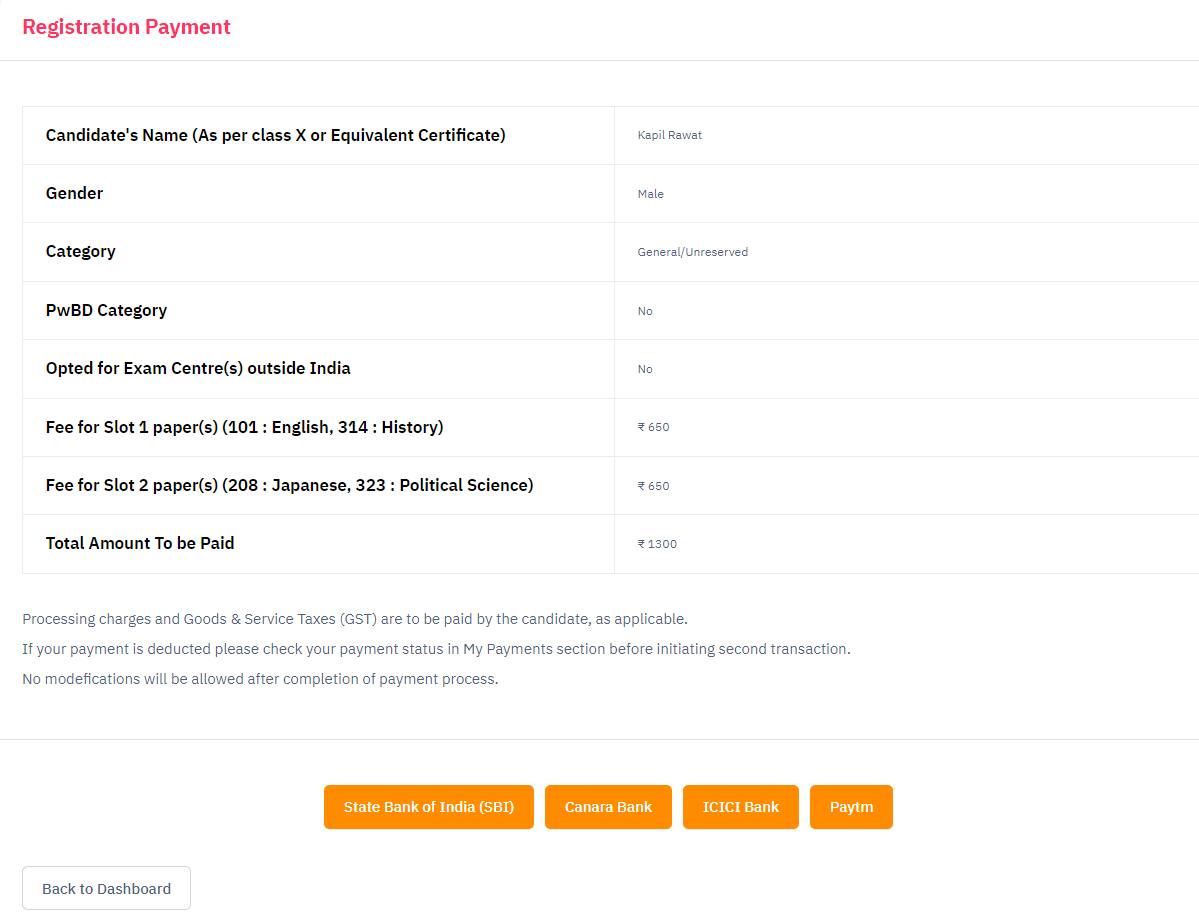Pay using the Paytm option
The width and height of the screenshot is (1199, 915).
pos(851,807)
